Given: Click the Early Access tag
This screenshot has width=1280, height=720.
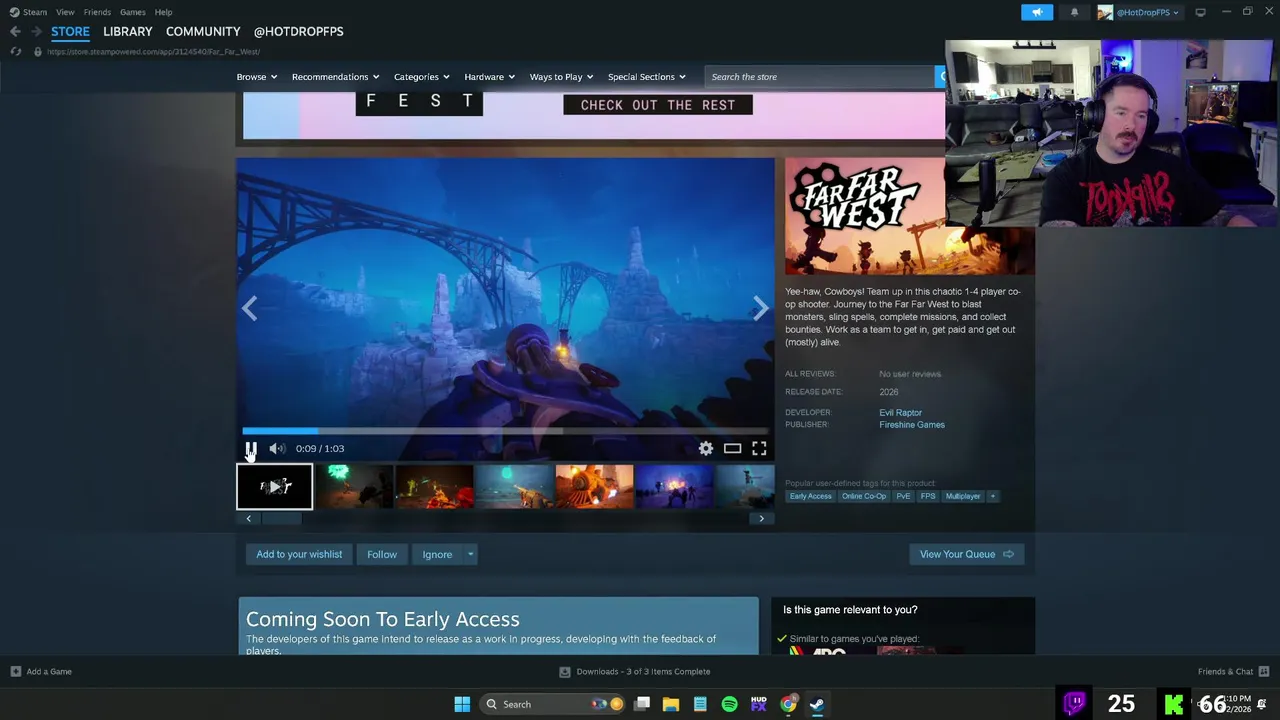Looking at the screenshot, I should click(x=810, y=496).
